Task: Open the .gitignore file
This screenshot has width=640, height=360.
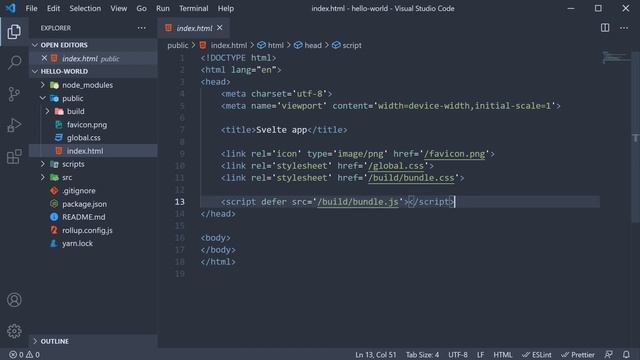Action: 93,191
